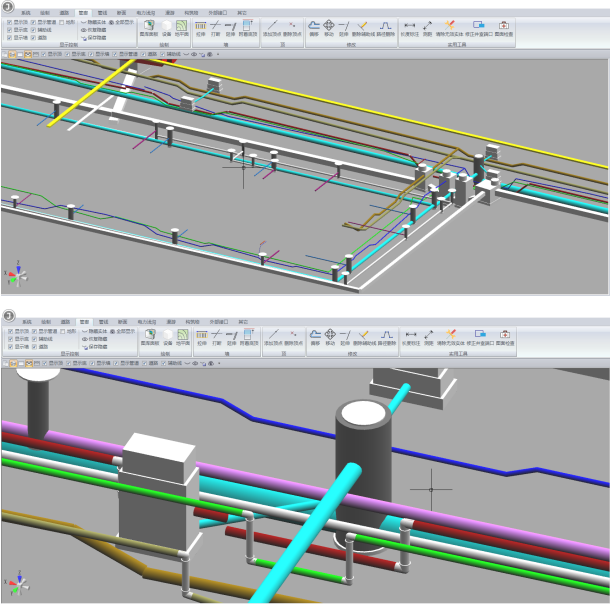611x604 pixels.
Task: Select wall 延伸 extend tool in top window
Action: click(x=230, y=28)
